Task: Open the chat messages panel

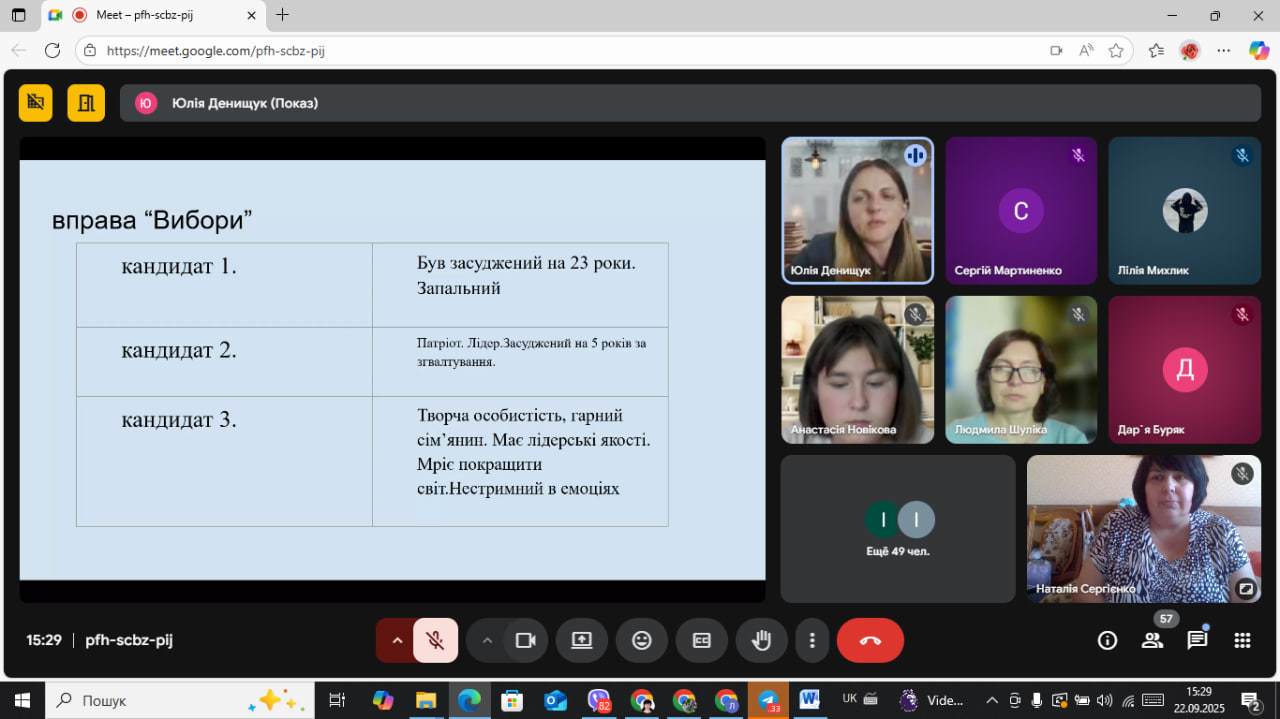Action: [x=1197, y=641]
